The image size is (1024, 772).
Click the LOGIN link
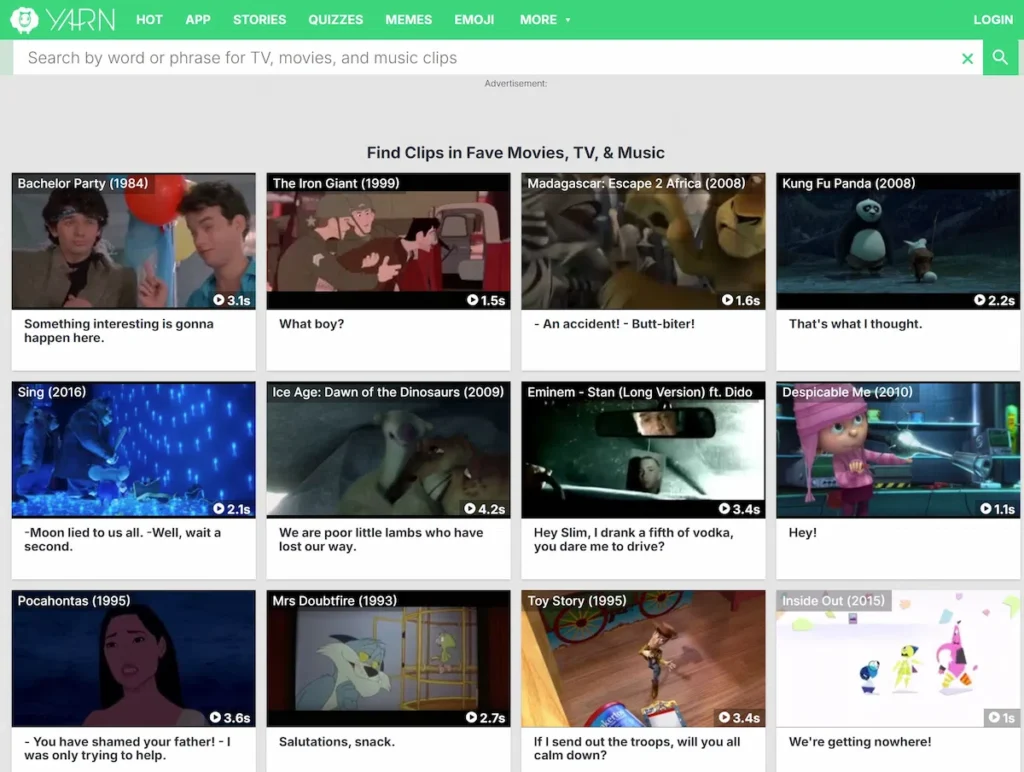point(993,20)
